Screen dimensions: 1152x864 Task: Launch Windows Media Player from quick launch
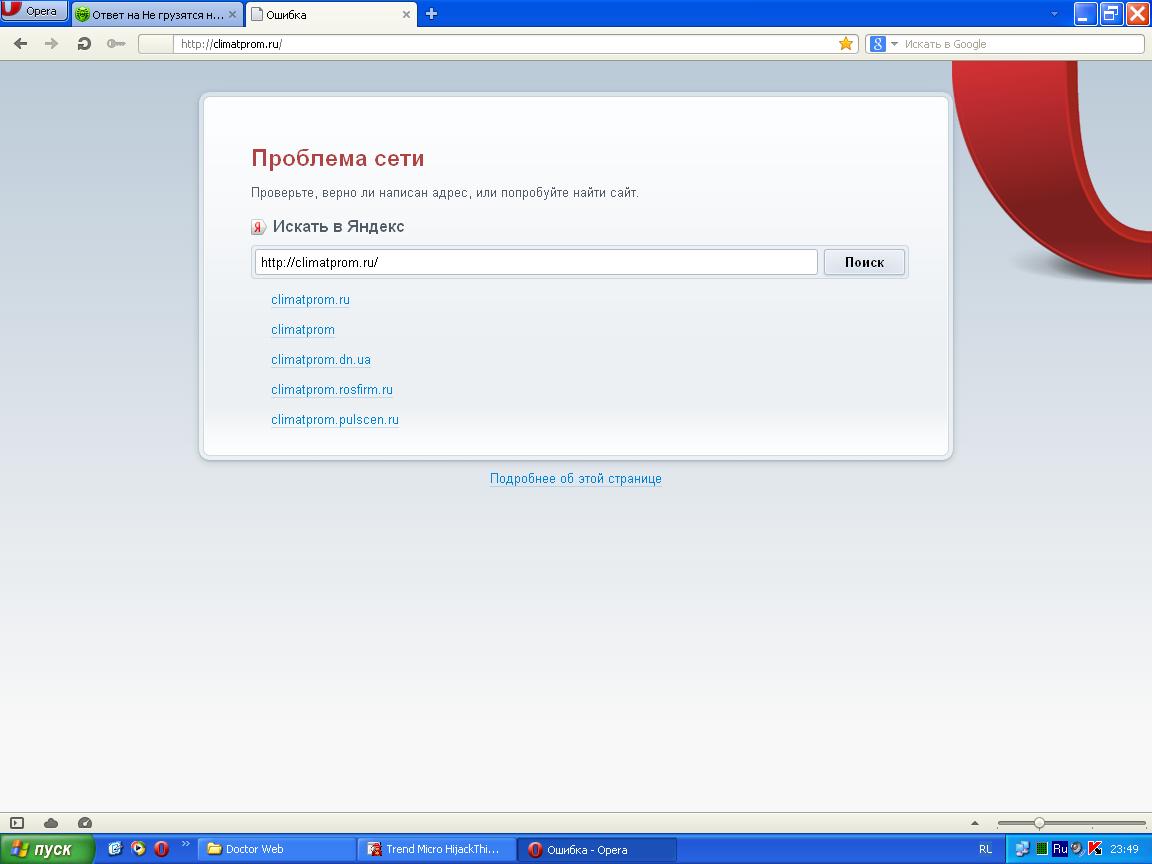(138, 849)
